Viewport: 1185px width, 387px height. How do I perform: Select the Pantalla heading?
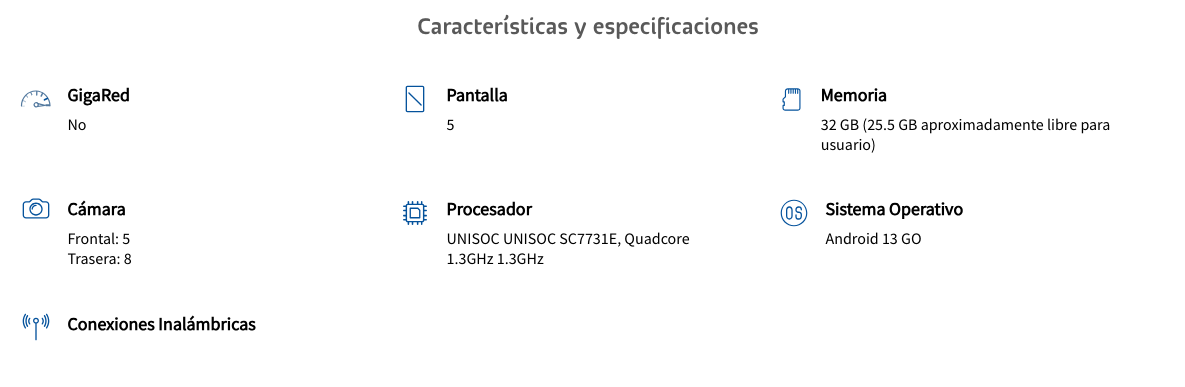[x=477, y=96]
